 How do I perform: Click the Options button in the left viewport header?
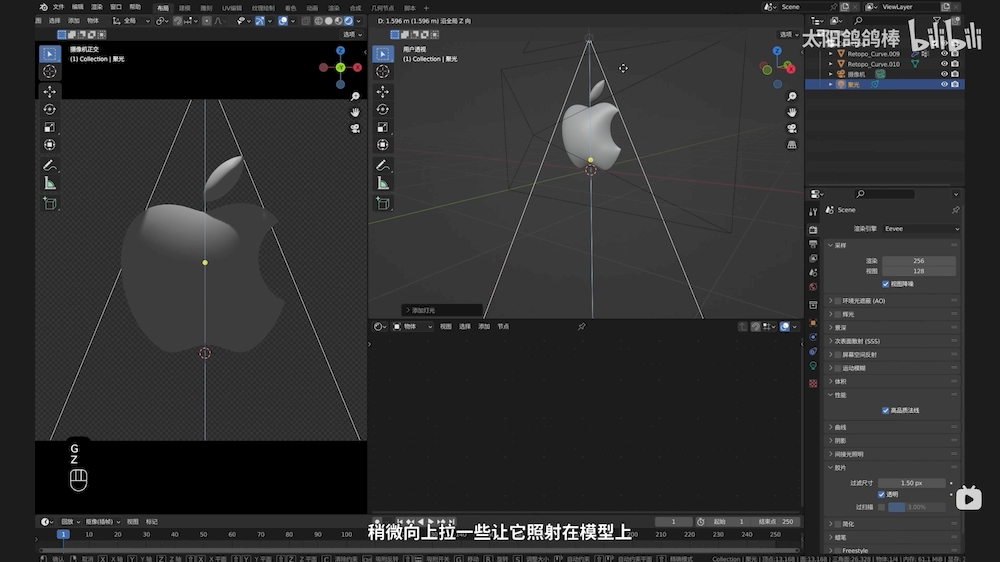(351, 34)
